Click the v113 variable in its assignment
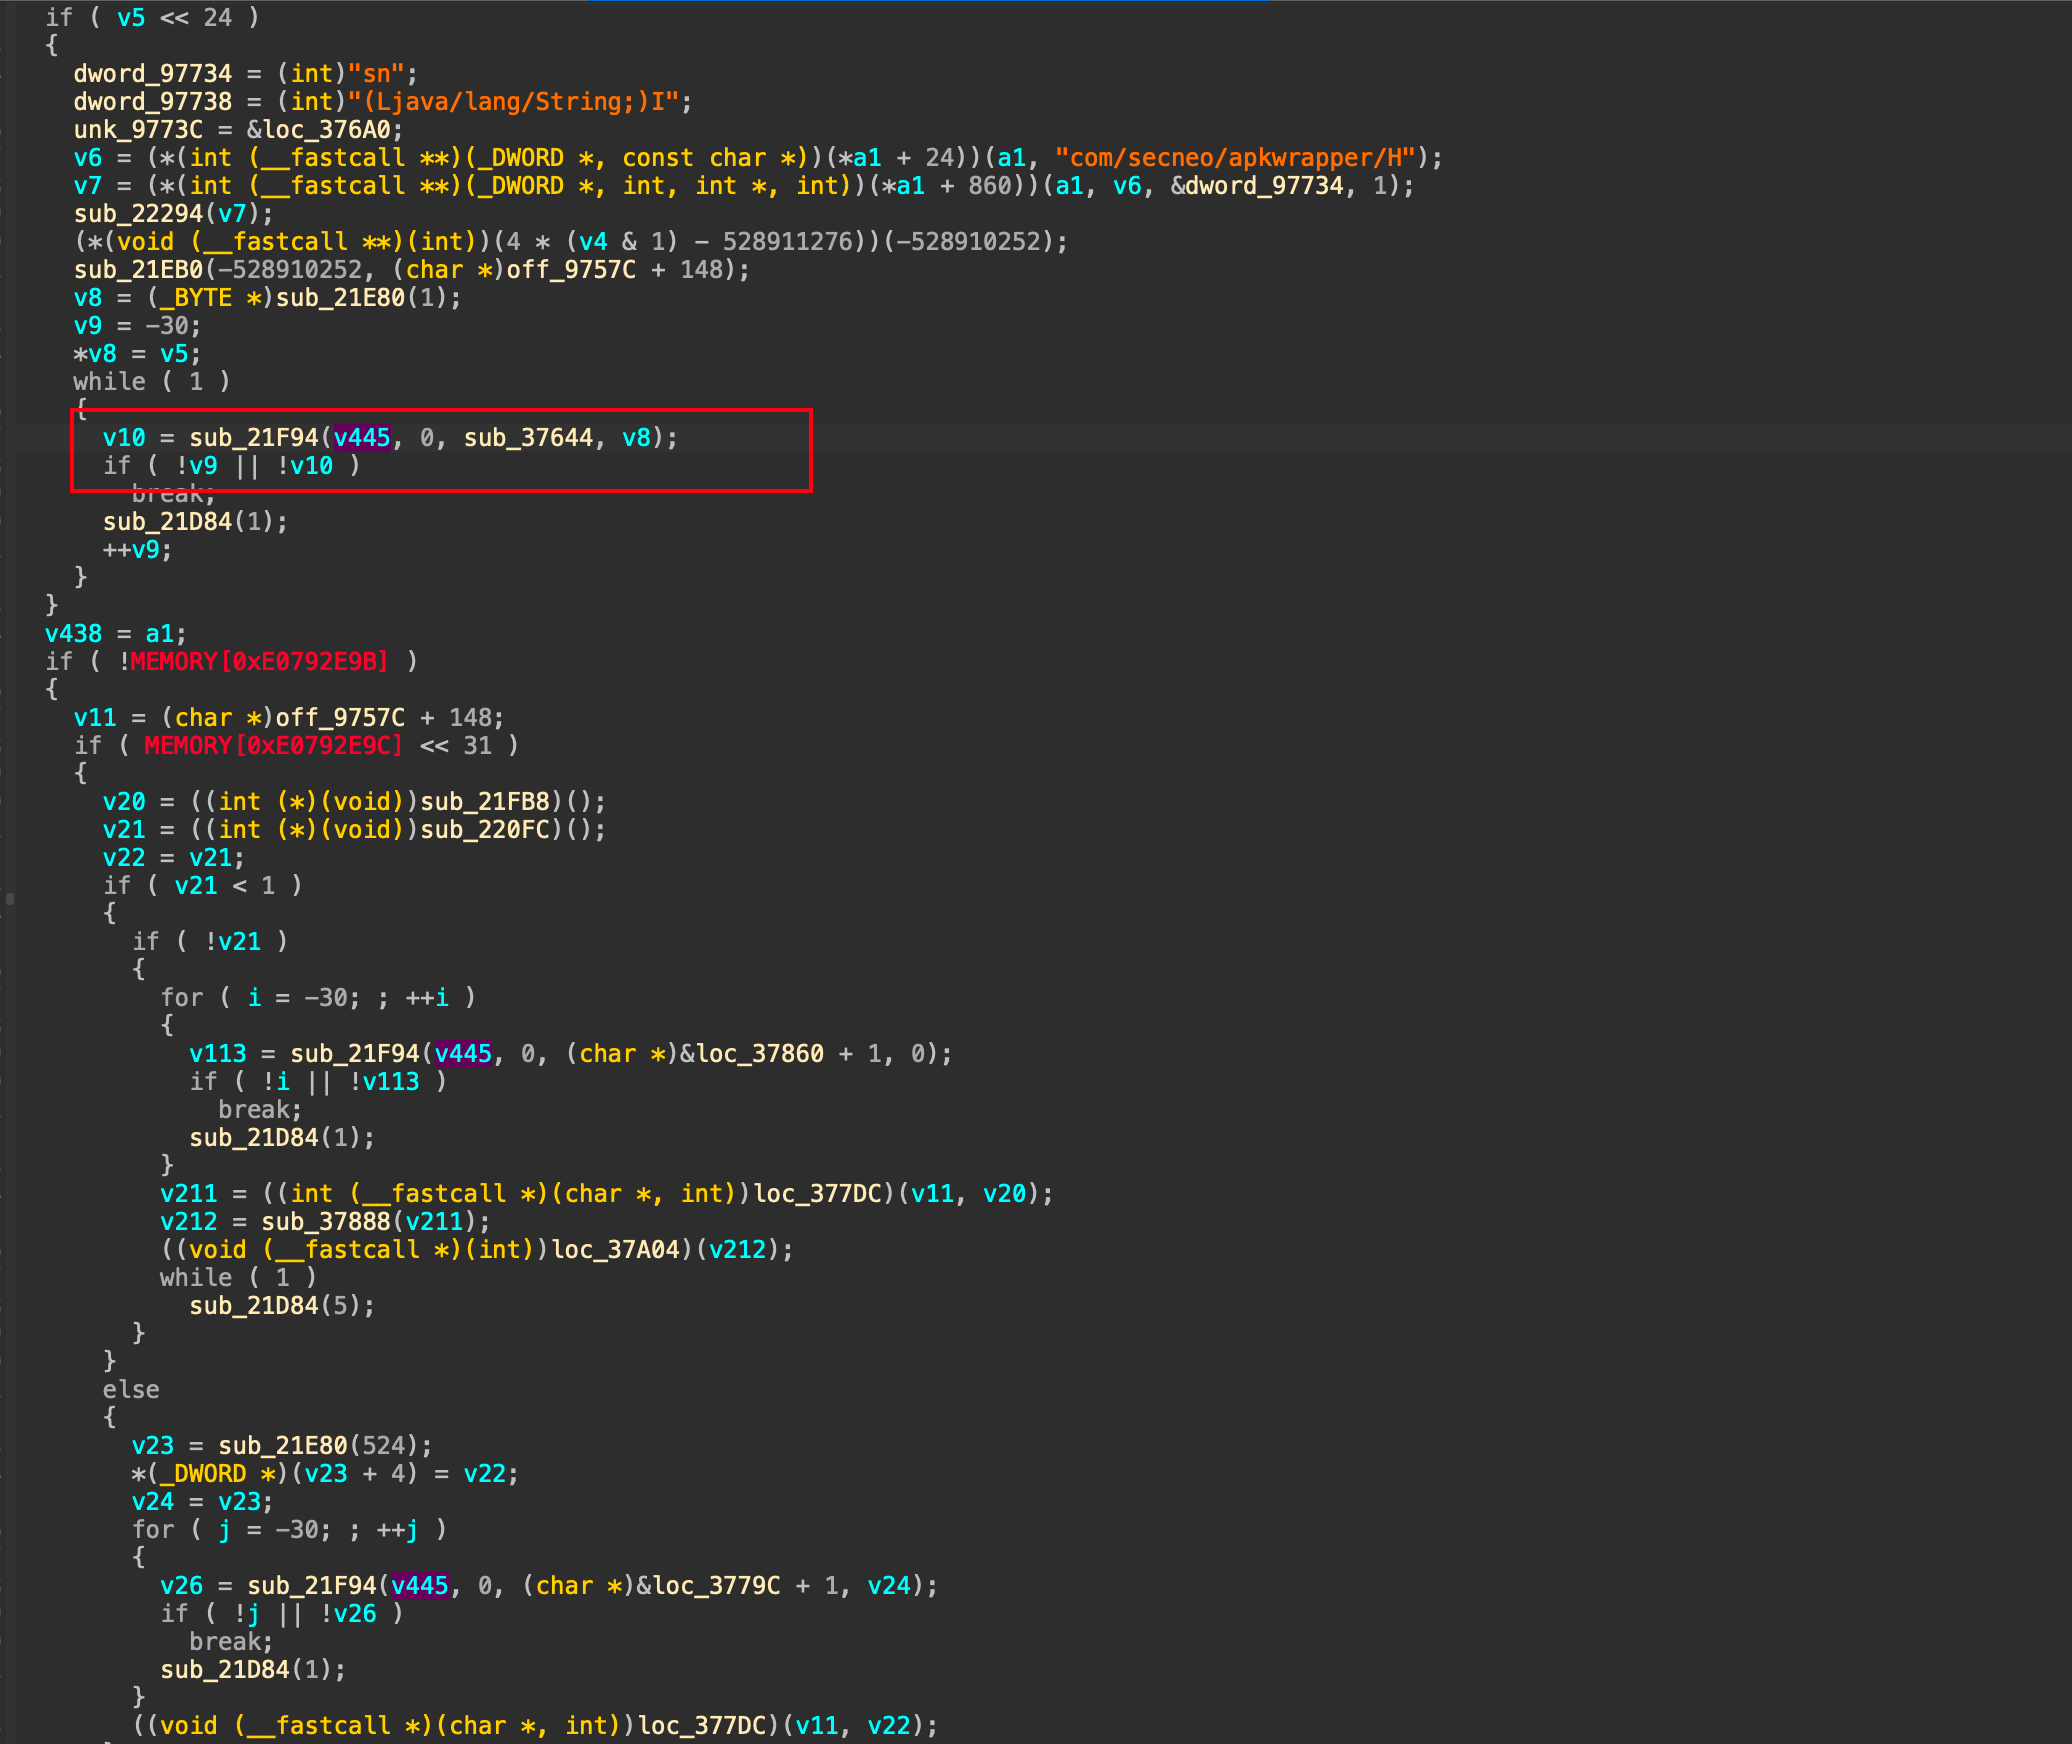This screenshot has width=2072, height=1744. click(x=217, y=1054)
